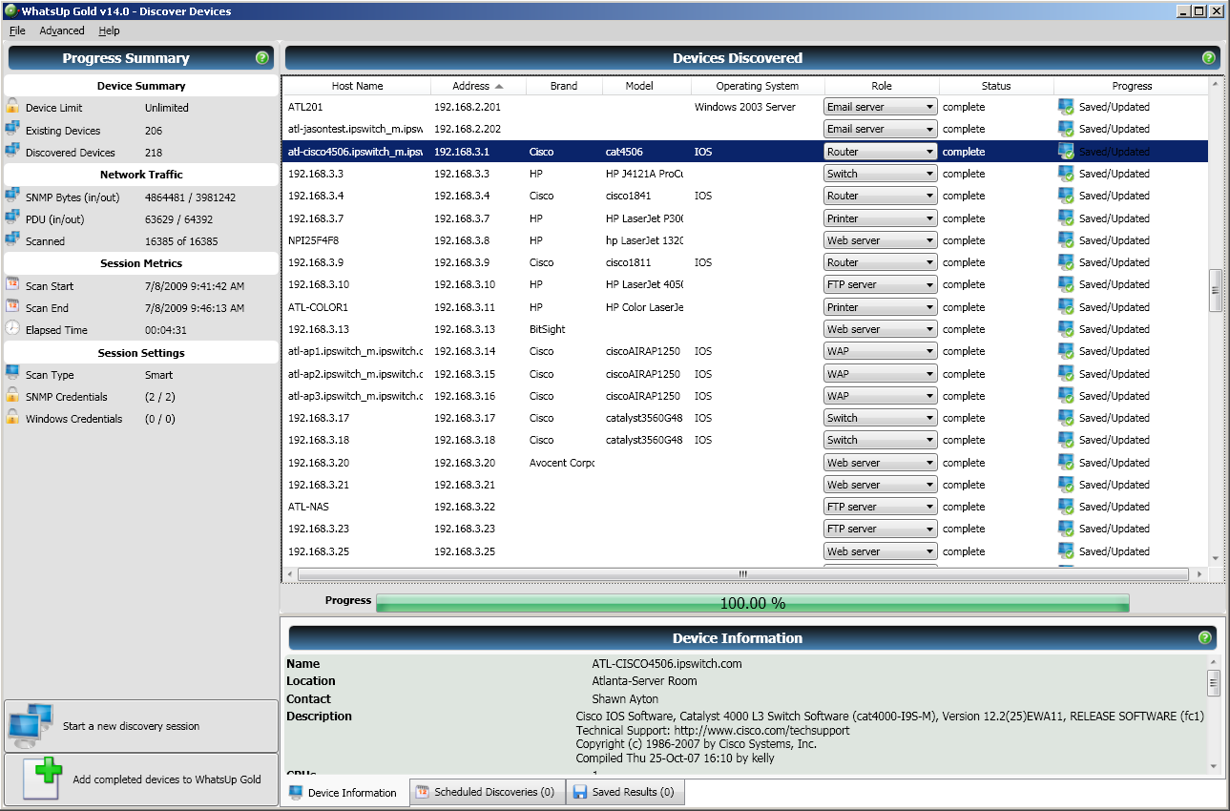The height and width of the screenshot is (811, 1230).
Task: Click Saved/Updated icon for ATL-NAS row
Action: [x=1066, y=507]
